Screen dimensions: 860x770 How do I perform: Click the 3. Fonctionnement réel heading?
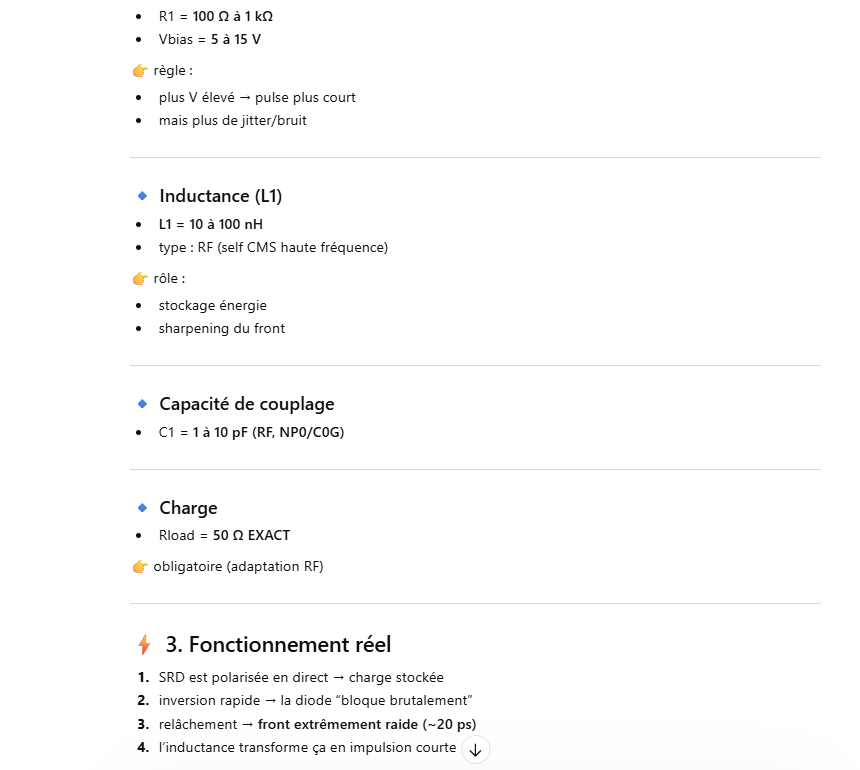pyautogui.click(x=278, y=644)
